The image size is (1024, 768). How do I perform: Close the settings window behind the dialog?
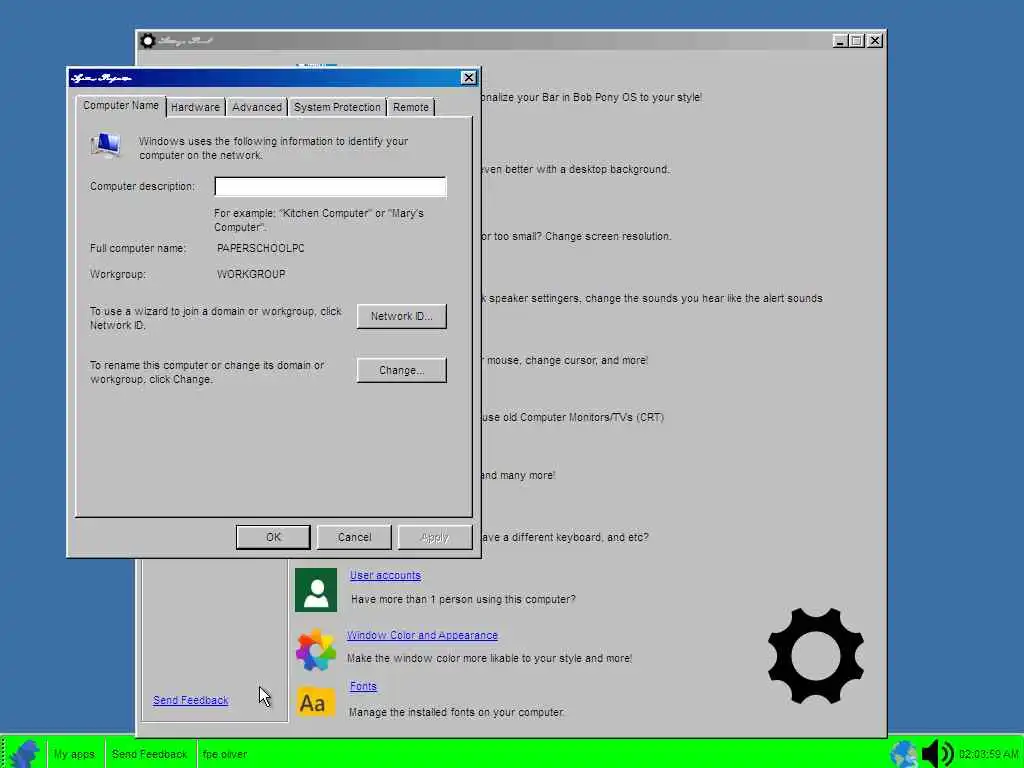[x=875, y=41]
